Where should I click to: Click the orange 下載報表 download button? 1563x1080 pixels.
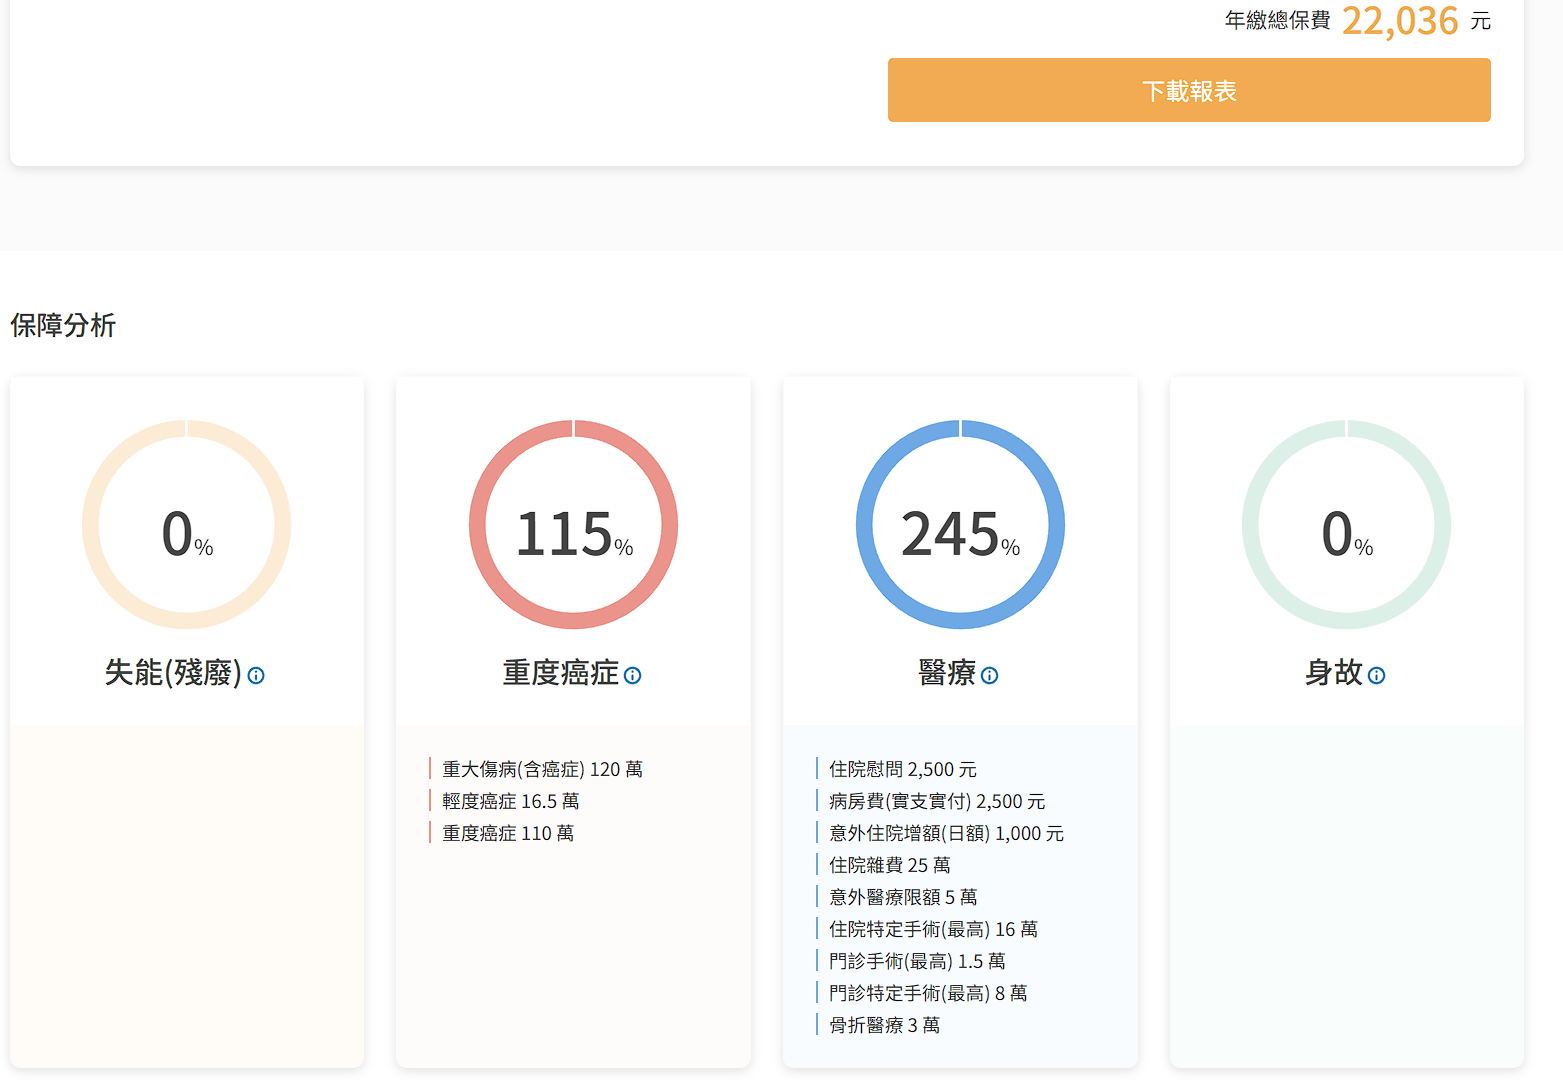click(1188, 90)
